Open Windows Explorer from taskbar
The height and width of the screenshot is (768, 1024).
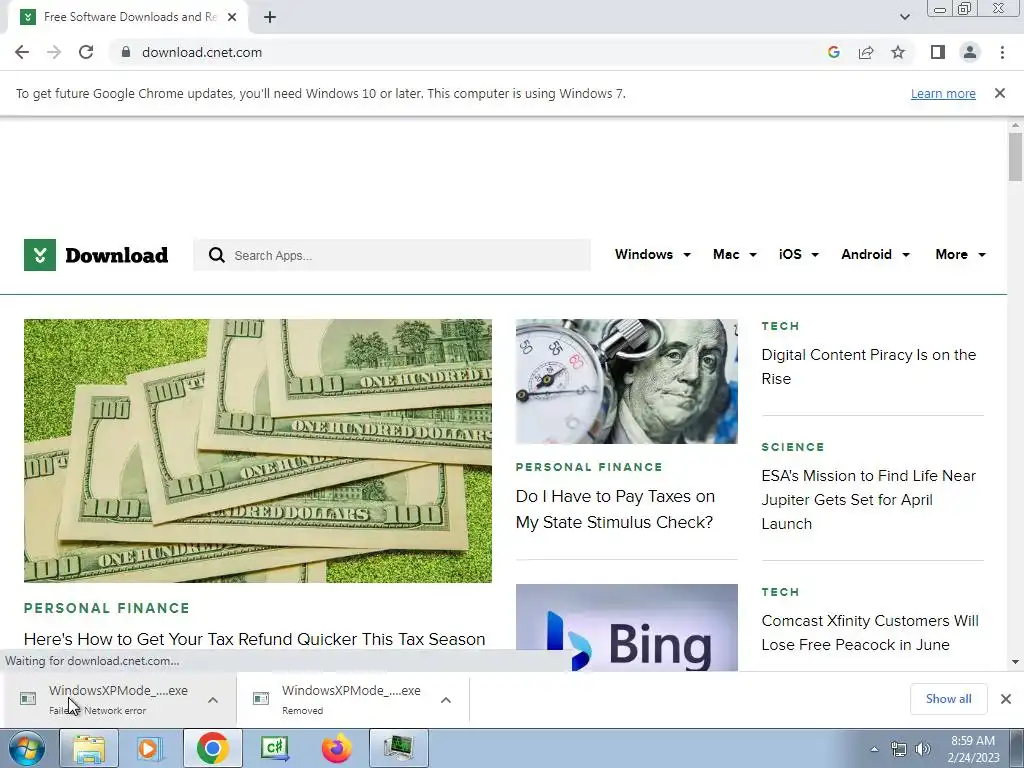coord(89,748)
